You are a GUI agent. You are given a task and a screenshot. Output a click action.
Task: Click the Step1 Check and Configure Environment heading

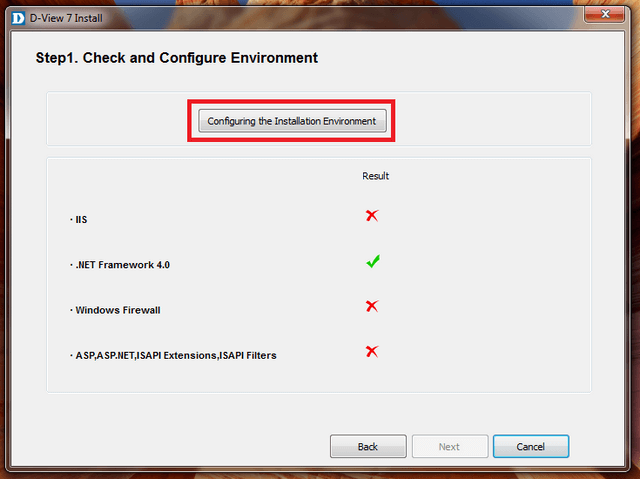177,58
